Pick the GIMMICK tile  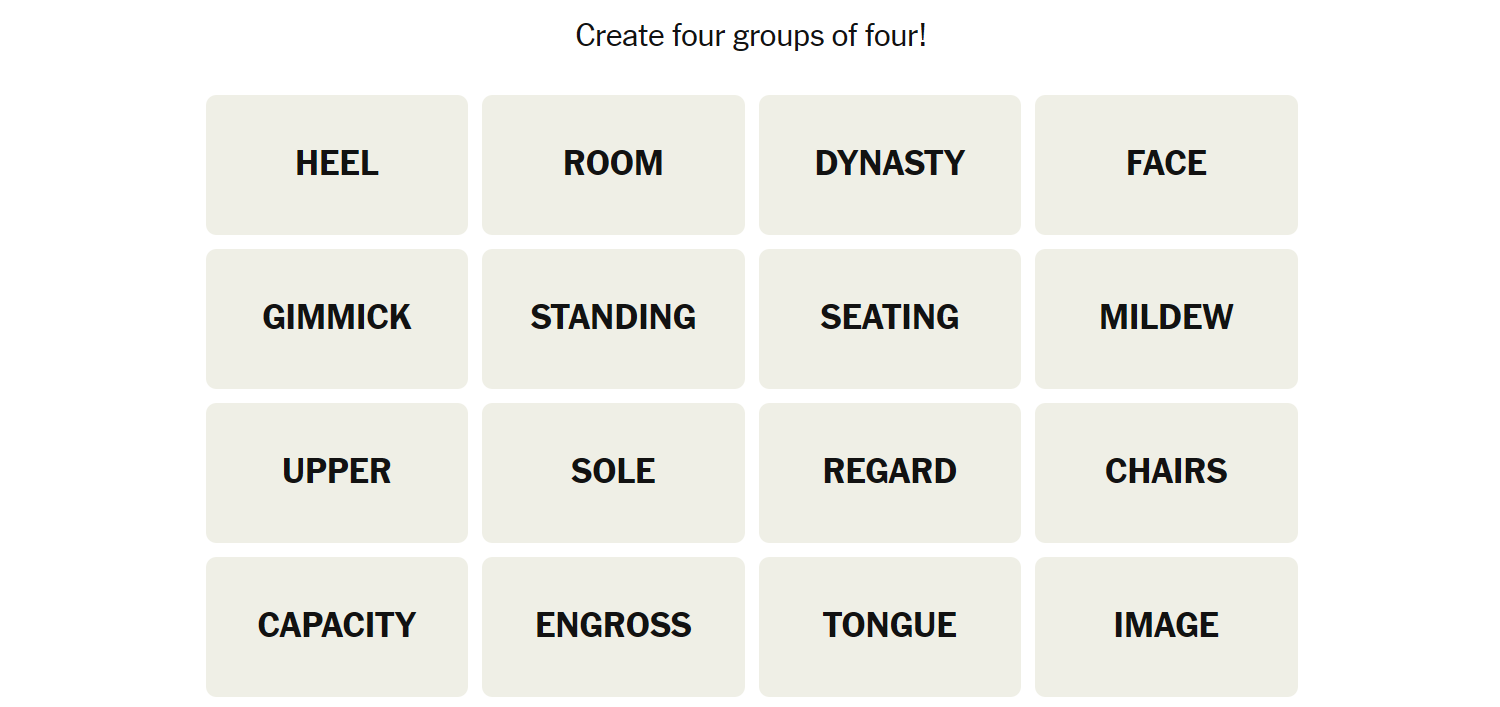tap(337, 319)
